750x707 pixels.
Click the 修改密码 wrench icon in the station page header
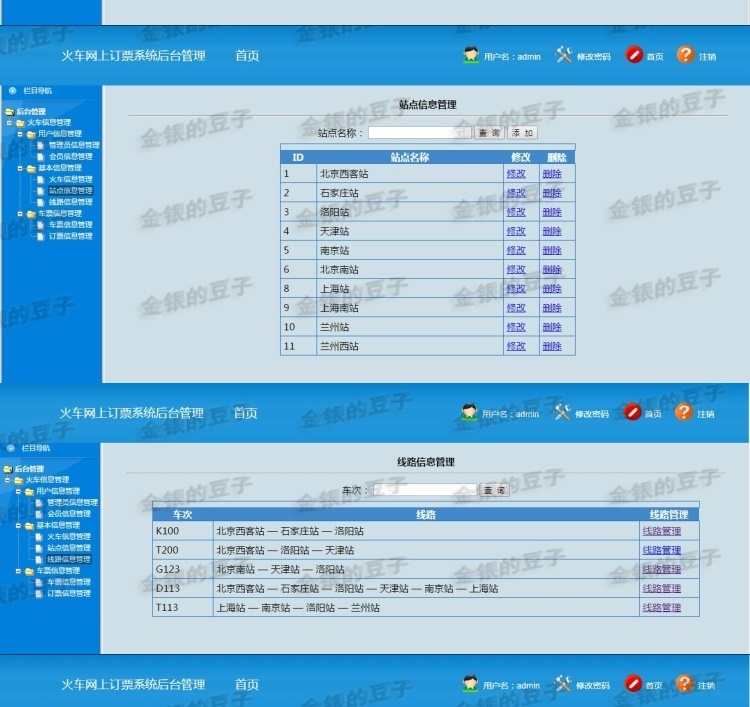[563, 55]
